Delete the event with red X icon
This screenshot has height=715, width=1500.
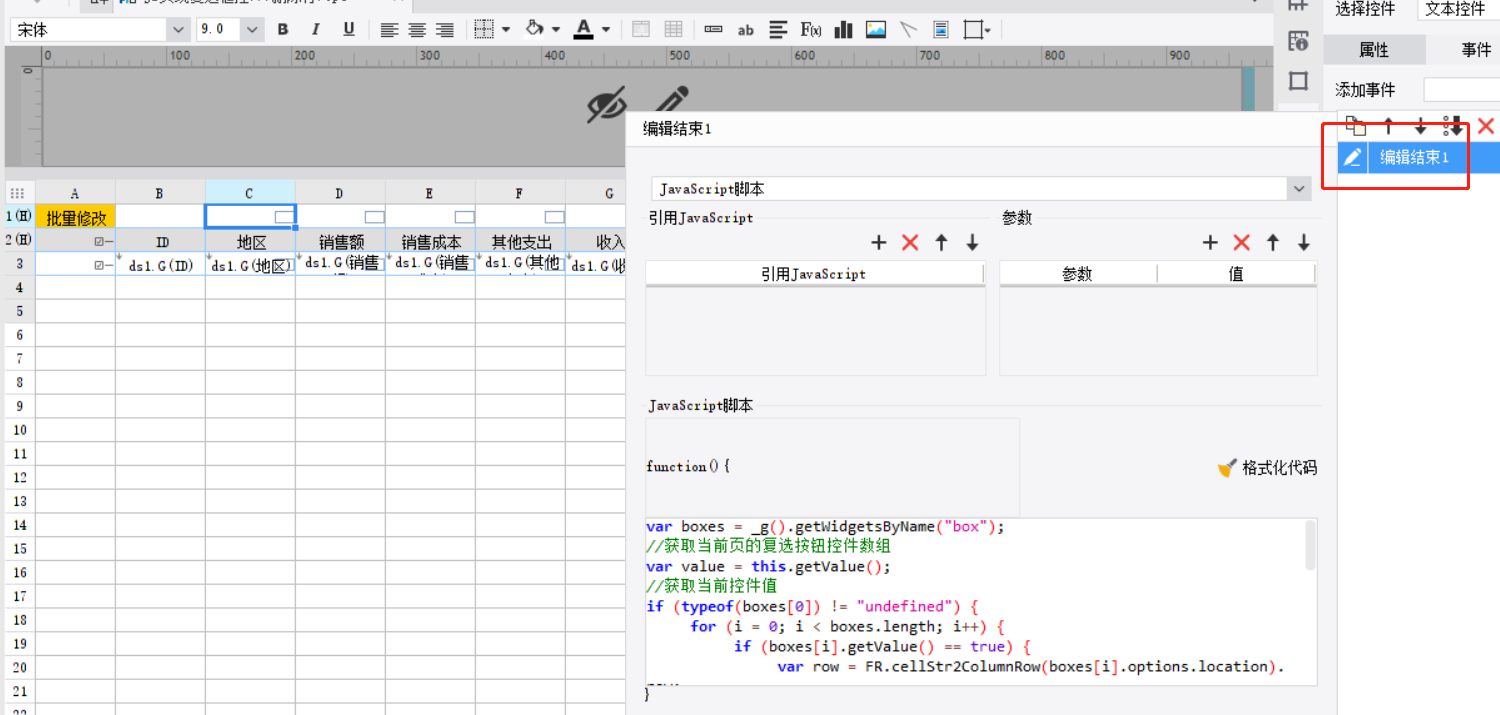click(1486, 126)
